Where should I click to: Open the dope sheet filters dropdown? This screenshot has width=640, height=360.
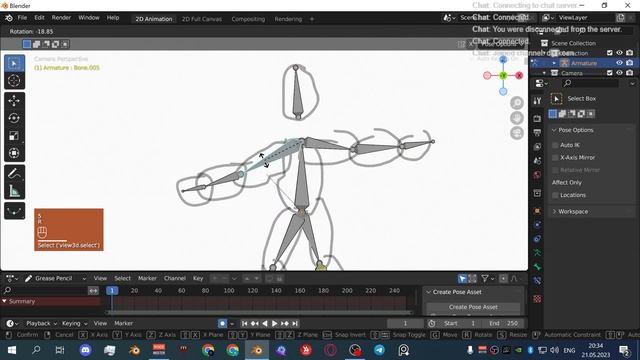(x=487, y=278)
